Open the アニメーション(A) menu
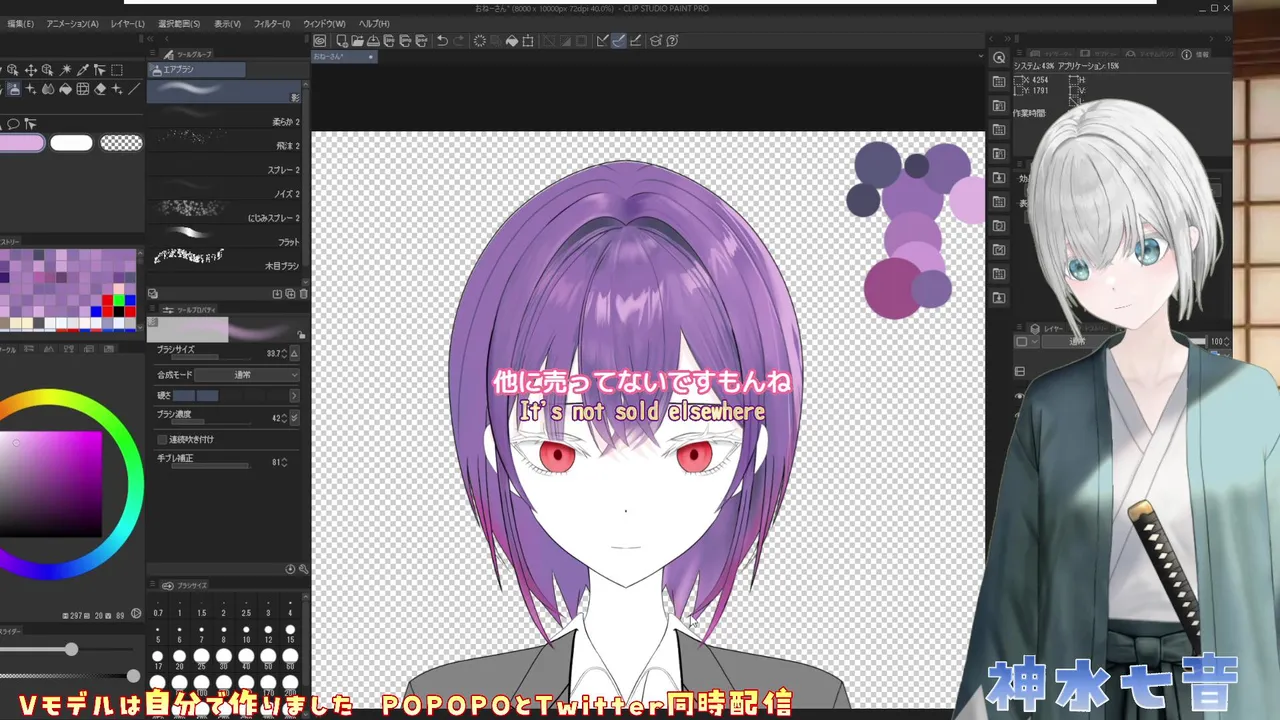This screenshot has height=720, width=1280. (x=72, y=24)
